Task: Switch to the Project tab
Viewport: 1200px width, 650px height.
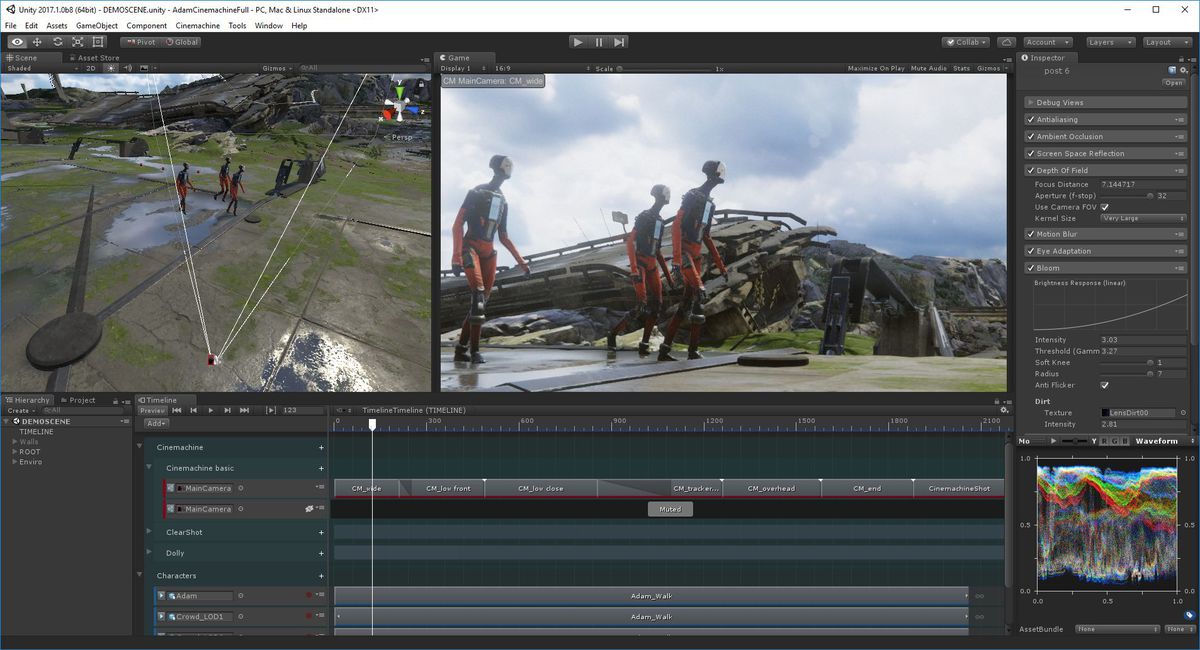Action: 77,400
